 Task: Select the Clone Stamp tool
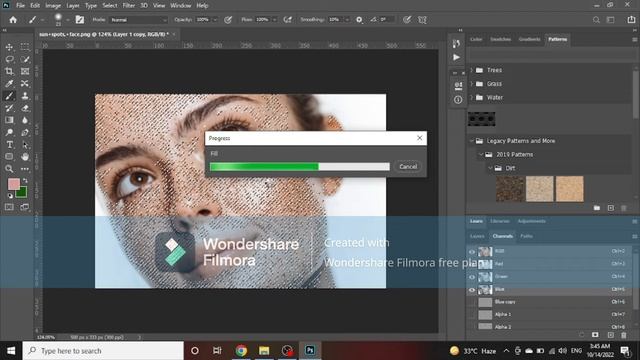click(x=25, y=96)
